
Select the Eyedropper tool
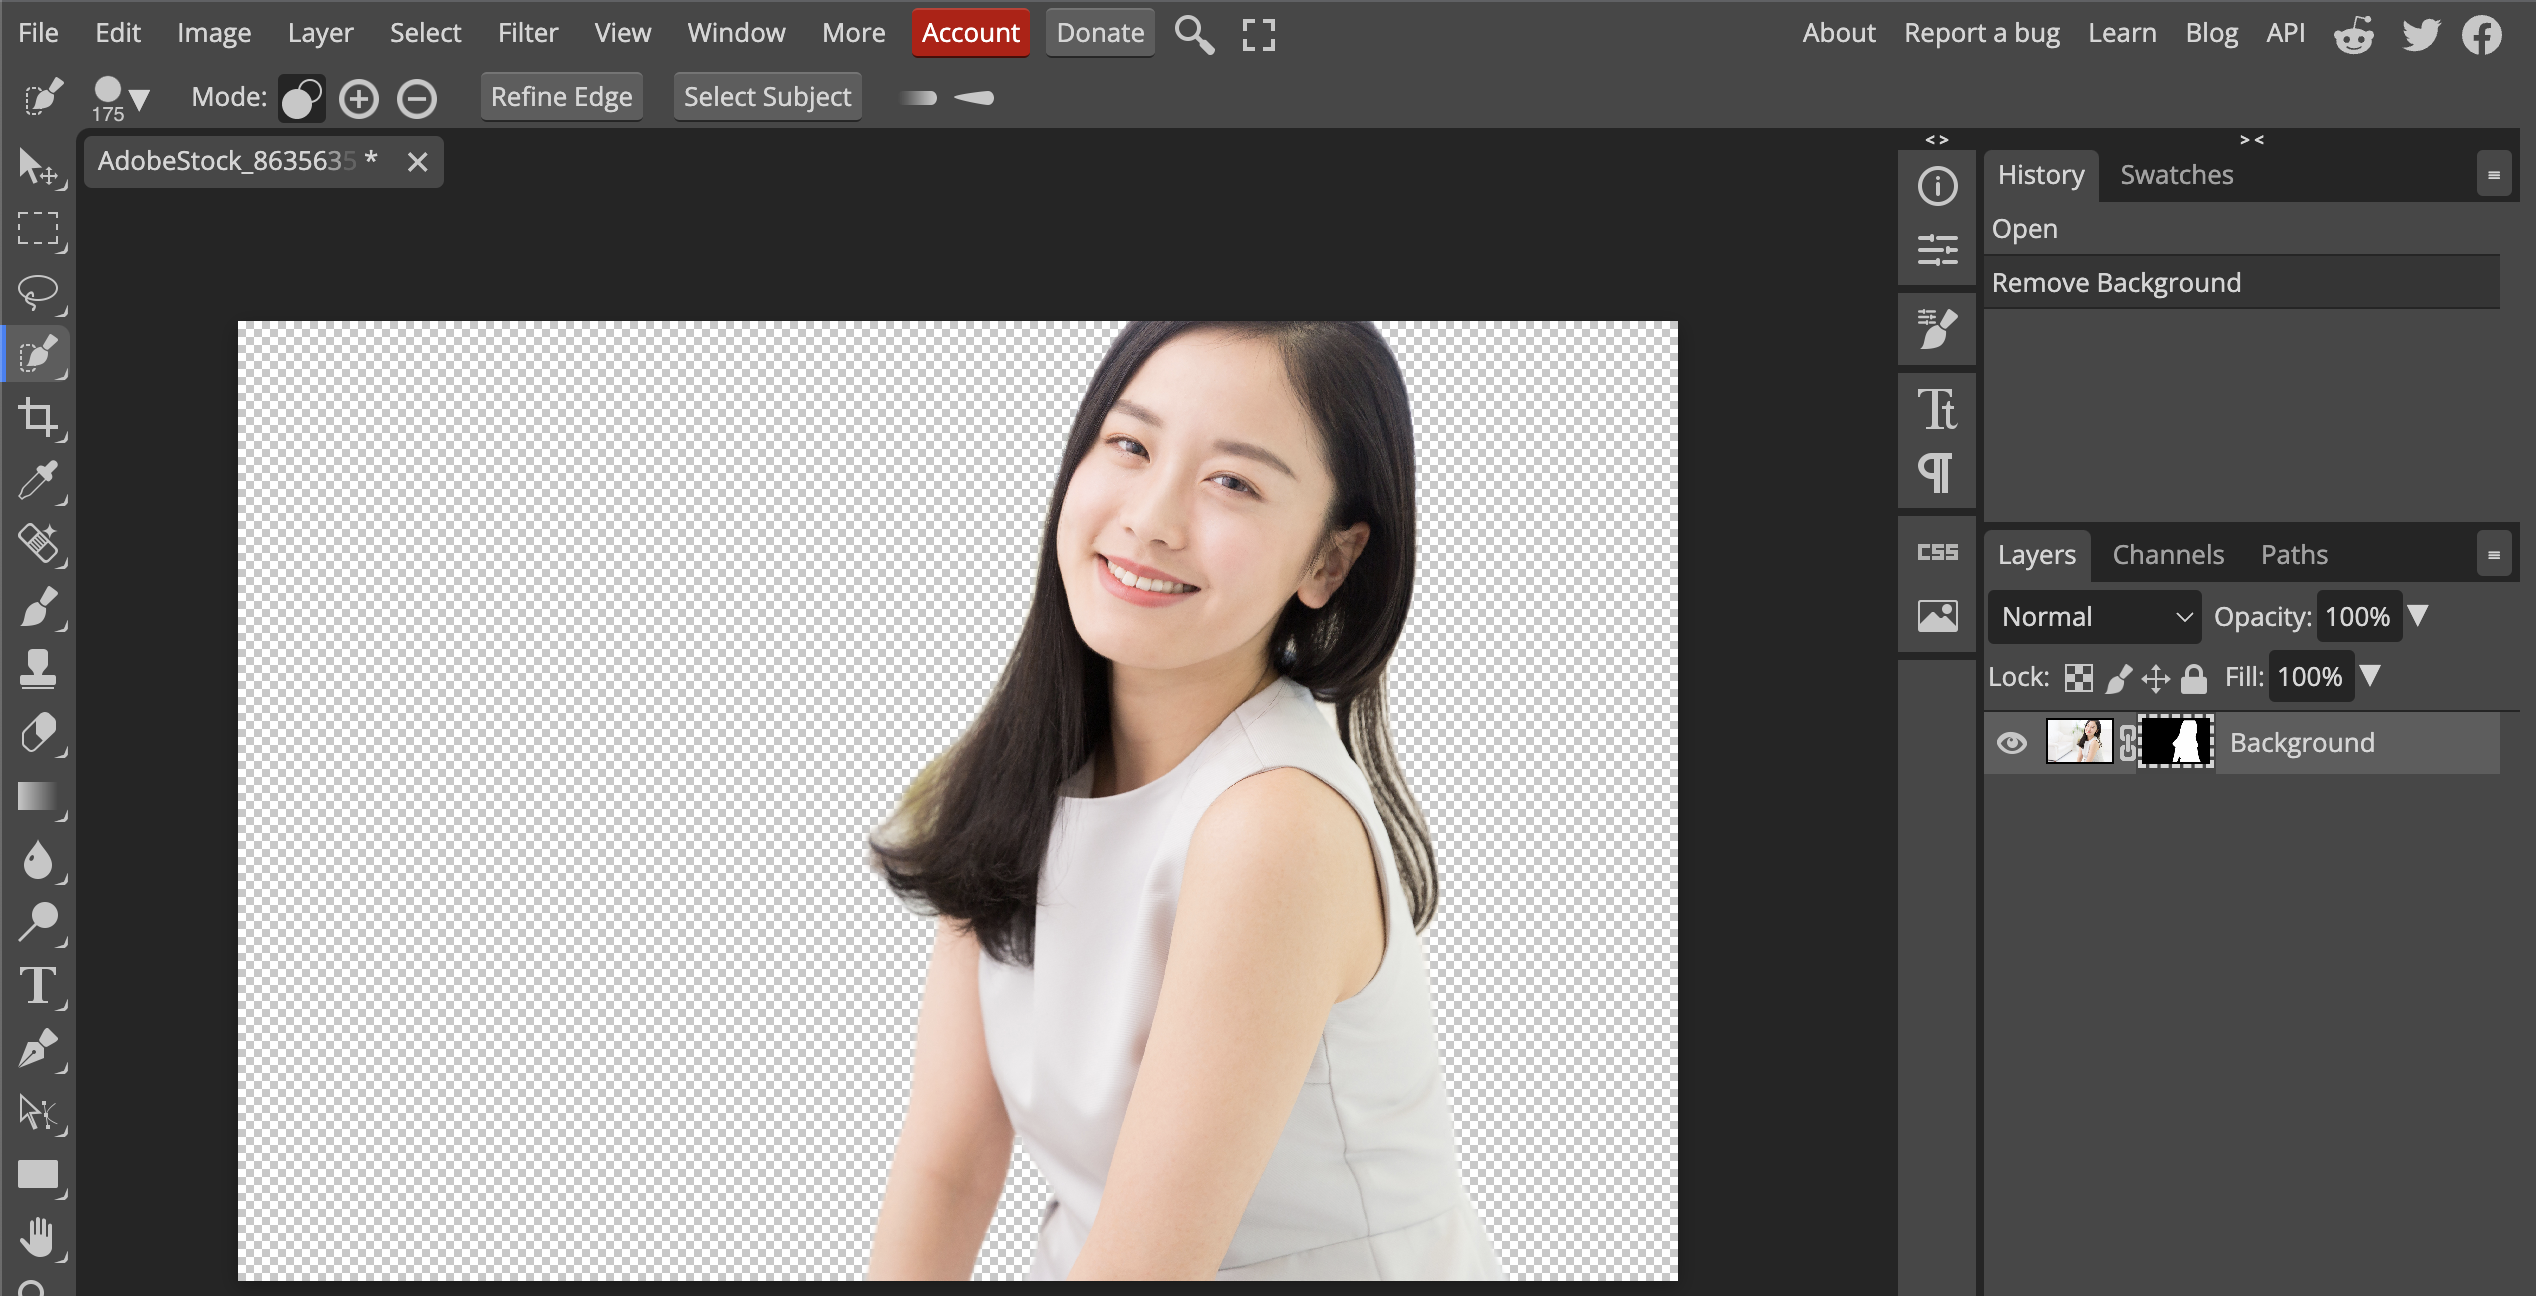pyautogui.click(x=38, y=481)
